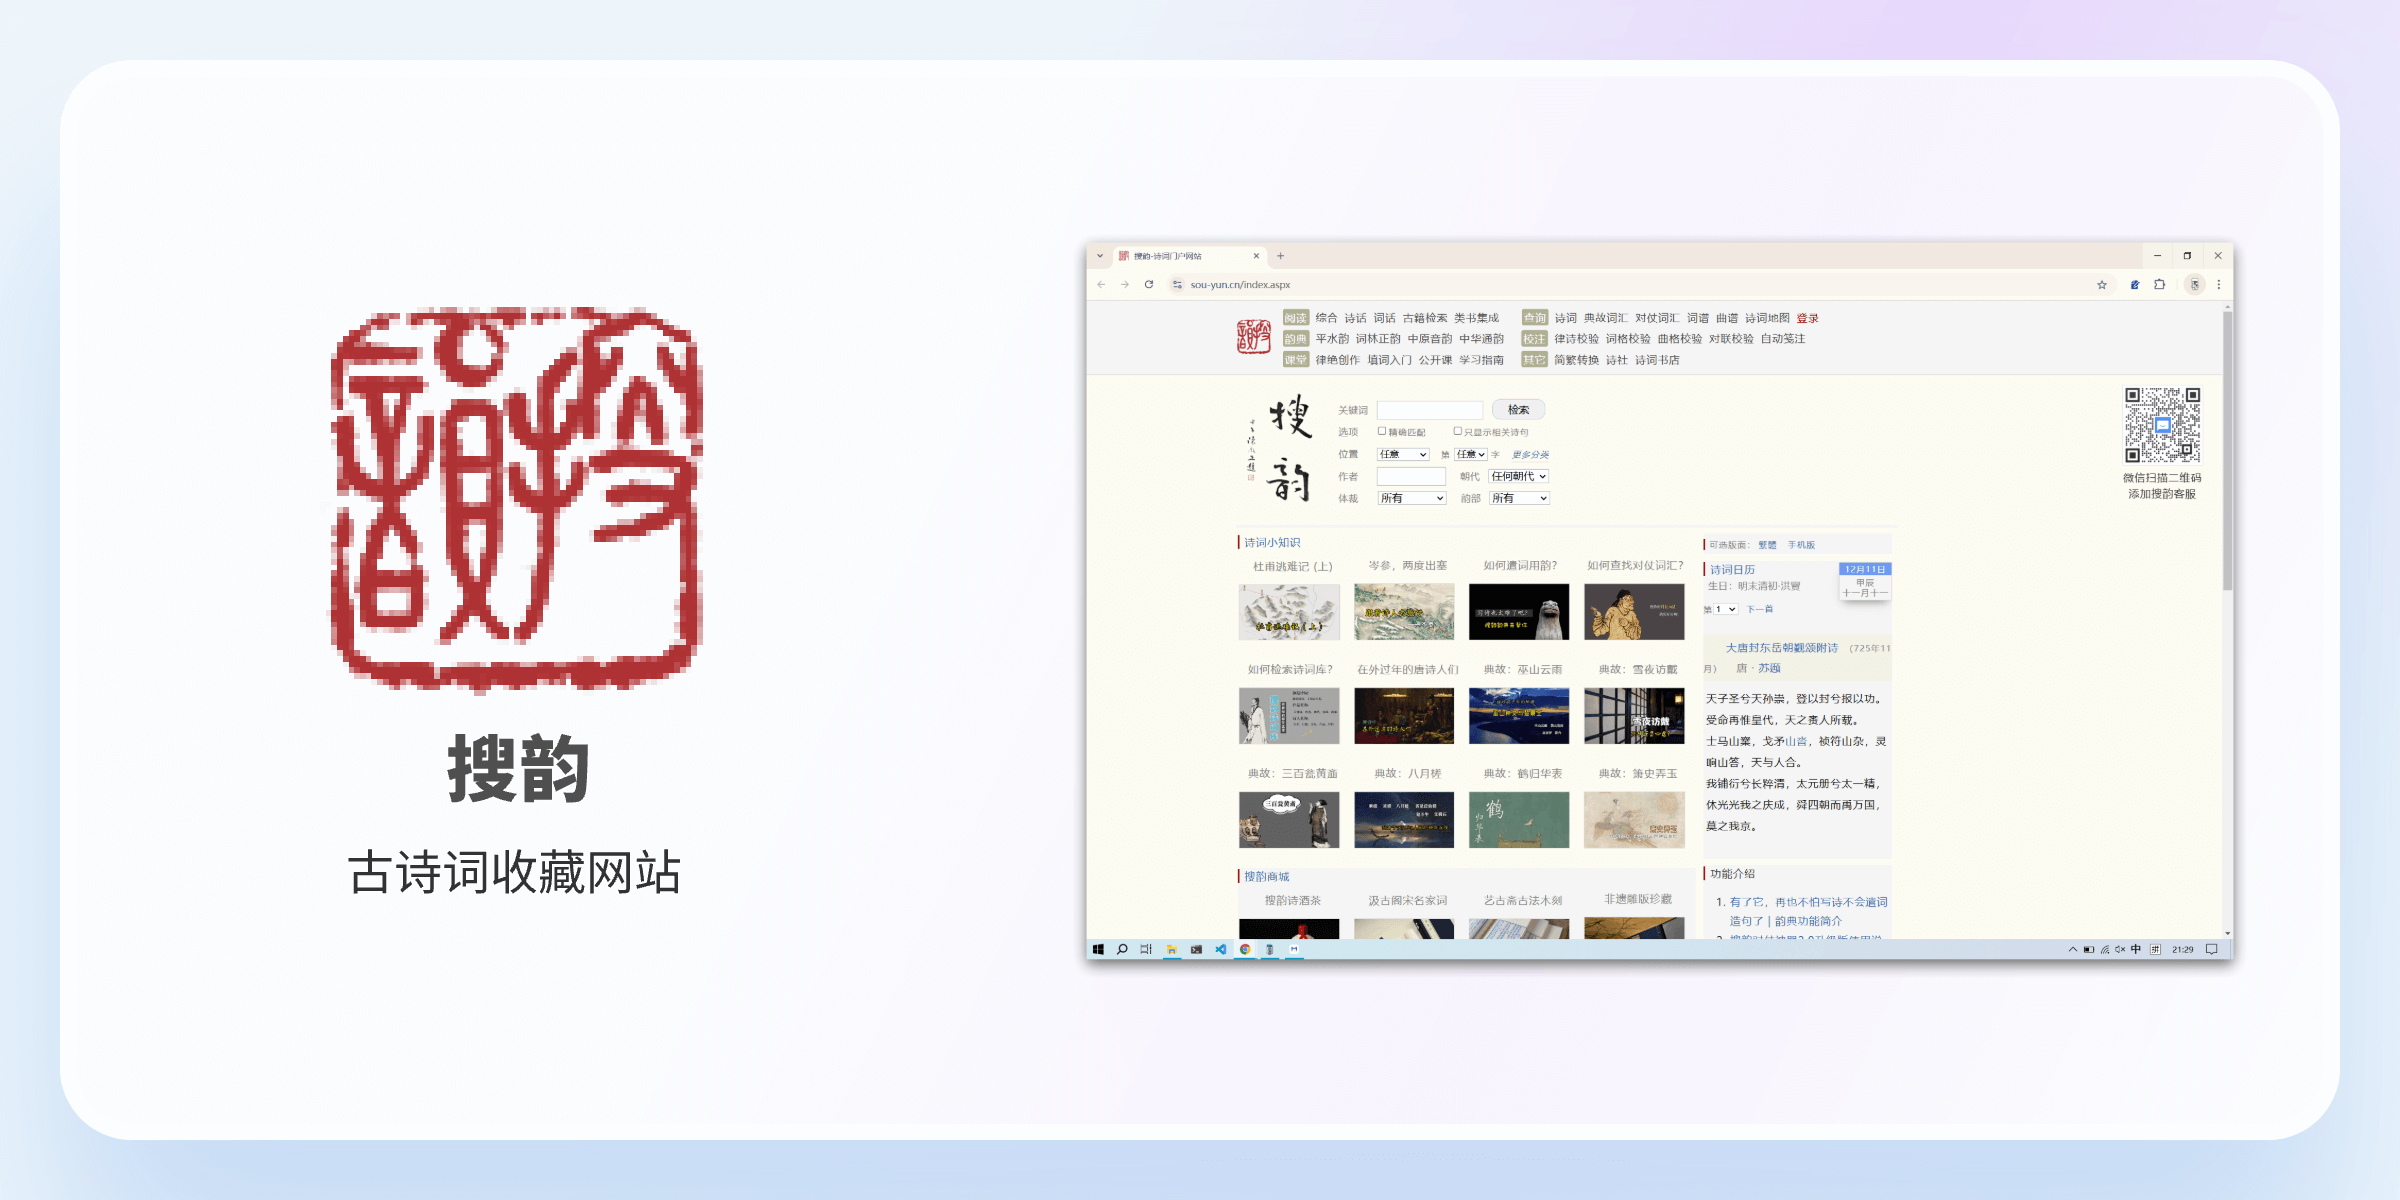2400x1200 pixels.
Task: Open the 位置 dropdown
Action: (x=1403, y=454)
